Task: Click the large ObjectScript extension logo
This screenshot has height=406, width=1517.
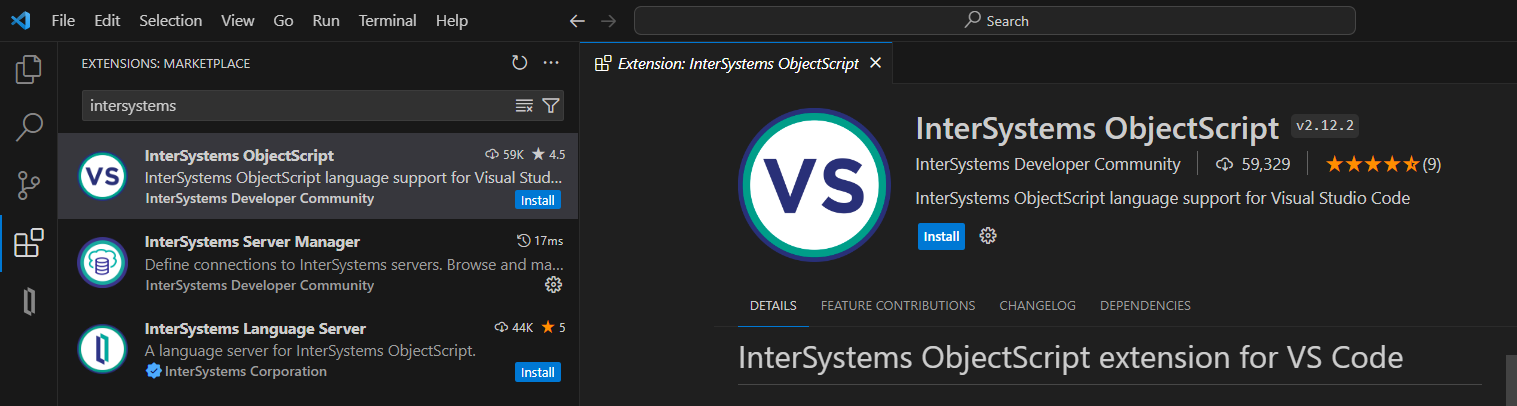Action: click(814, 185)
